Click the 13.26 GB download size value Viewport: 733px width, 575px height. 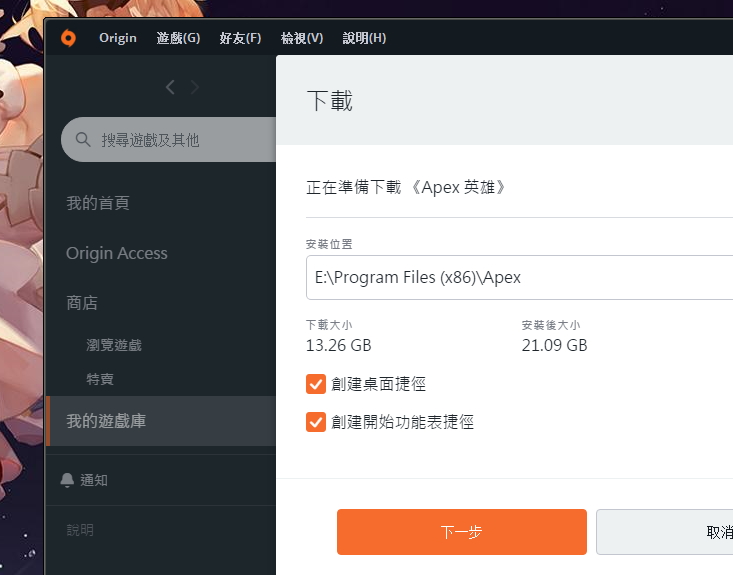pyautogui.click(x=338, y=345)
